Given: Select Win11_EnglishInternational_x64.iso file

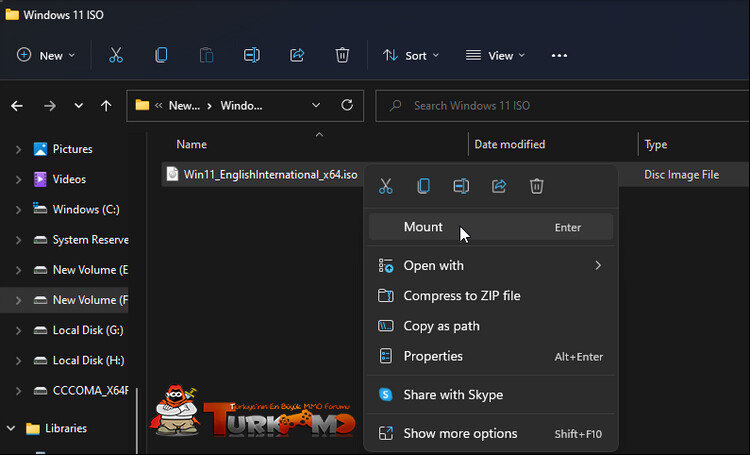Looking at the screenshot, I should click(270, 175).
